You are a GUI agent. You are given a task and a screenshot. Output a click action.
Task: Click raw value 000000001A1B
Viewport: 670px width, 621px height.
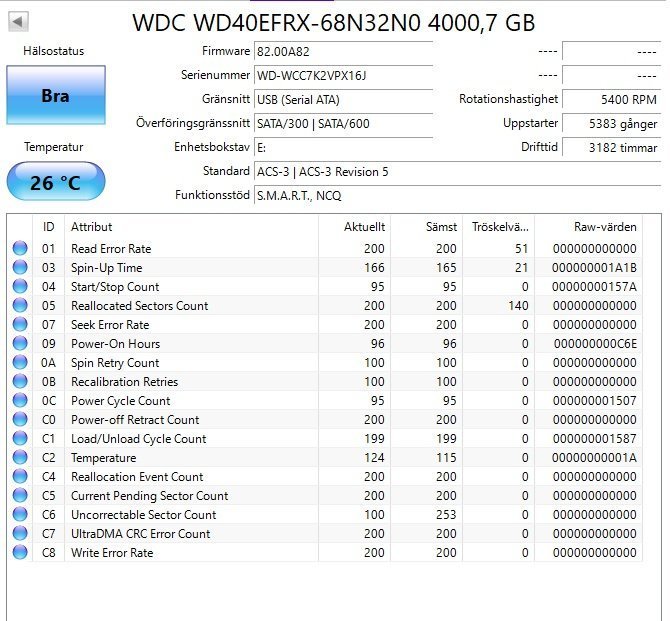[x=594, y=268]
